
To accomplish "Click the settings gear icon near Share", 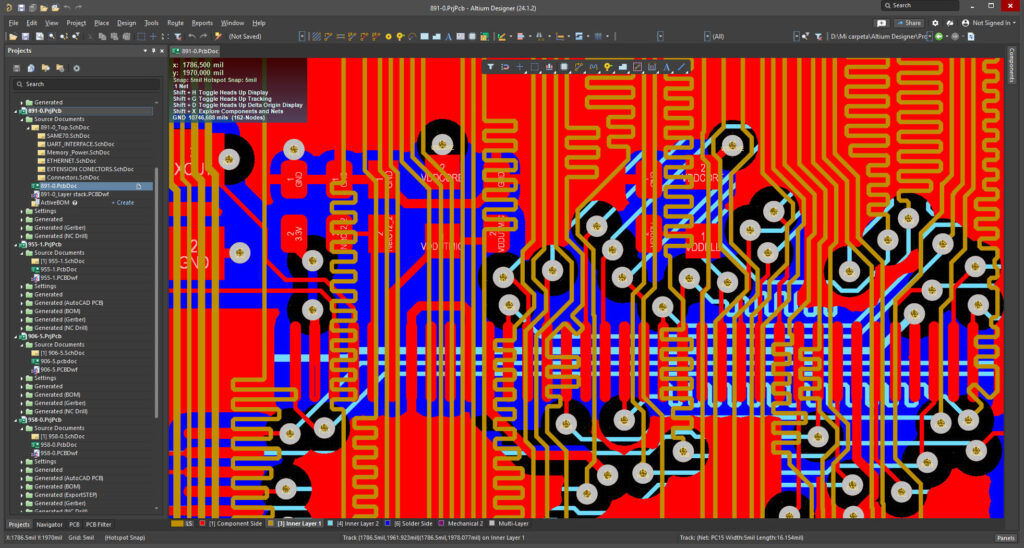I will [x=935, y=22].
